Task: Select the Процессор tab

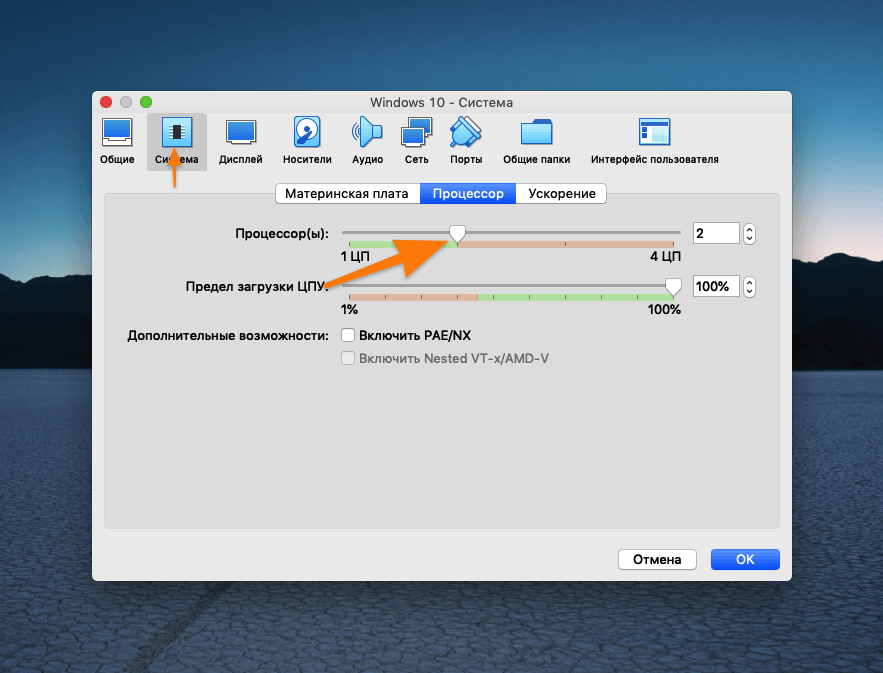Action: [x=468, y=194]
